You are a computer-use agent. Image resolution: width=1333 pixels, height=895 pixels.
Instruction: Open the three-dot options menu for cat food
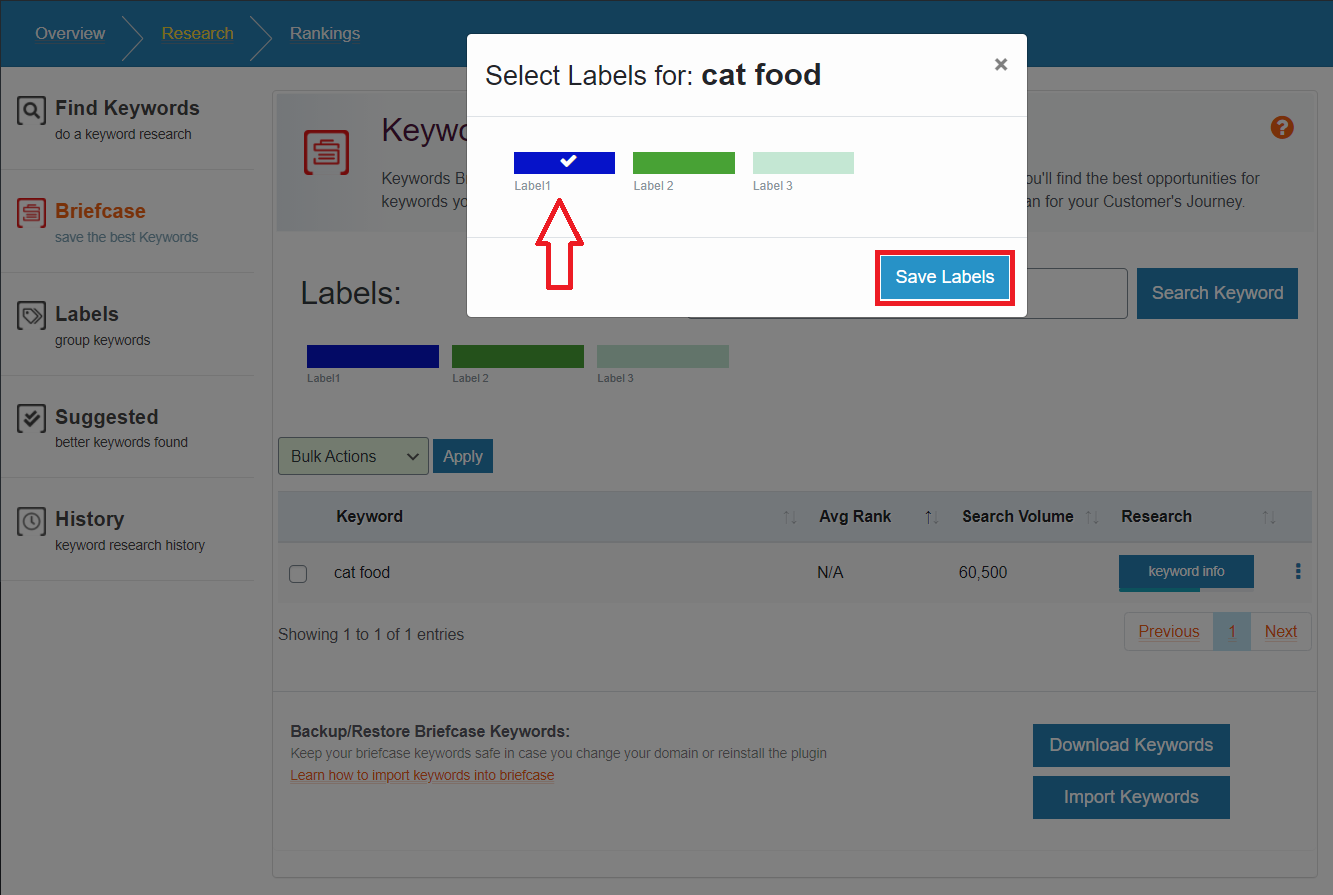(x=1298, y=571)
